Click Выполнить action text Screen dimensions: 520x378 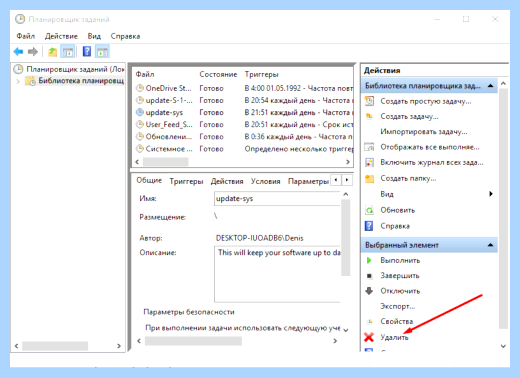point(400,260)
